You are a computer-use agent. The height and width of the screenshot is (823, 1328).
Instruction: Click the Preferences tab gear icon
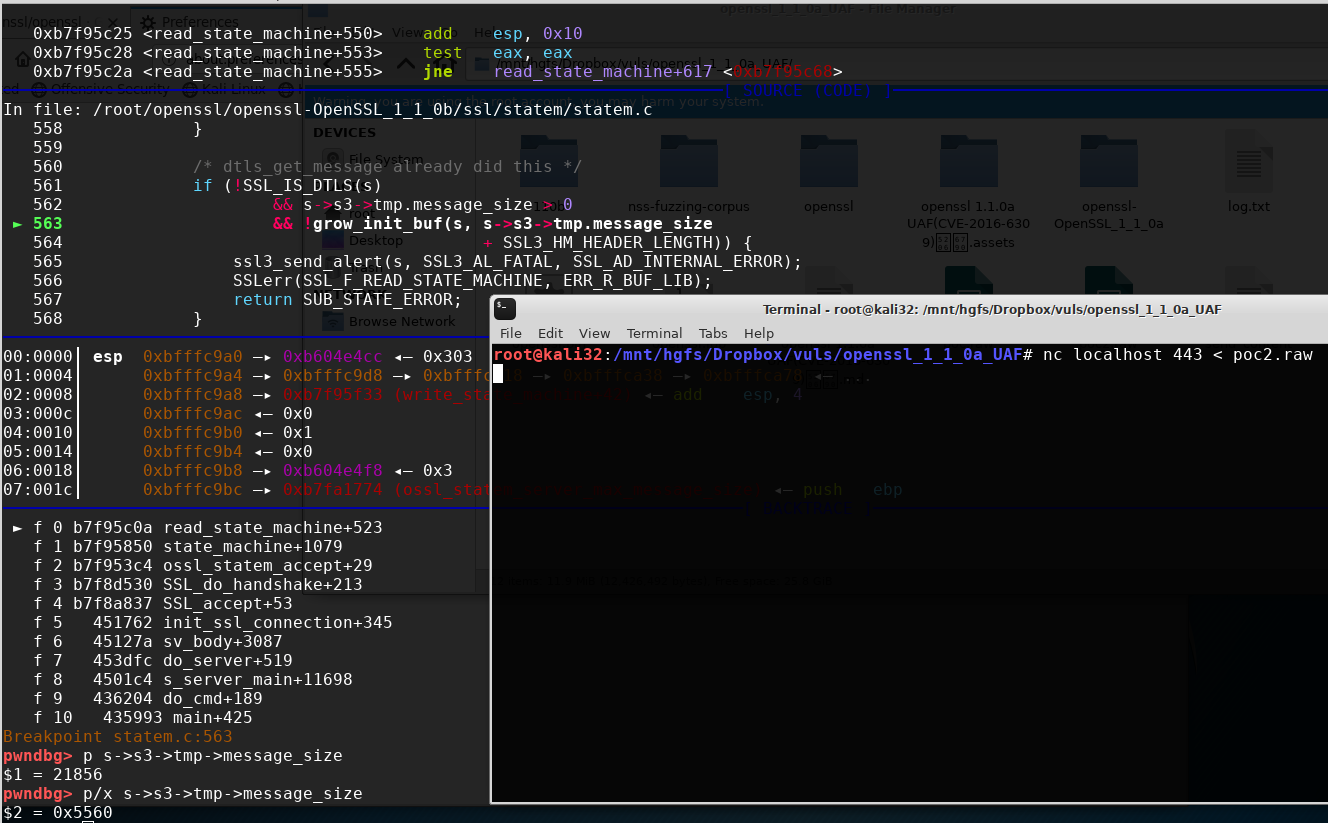click(x=149, y=21)
